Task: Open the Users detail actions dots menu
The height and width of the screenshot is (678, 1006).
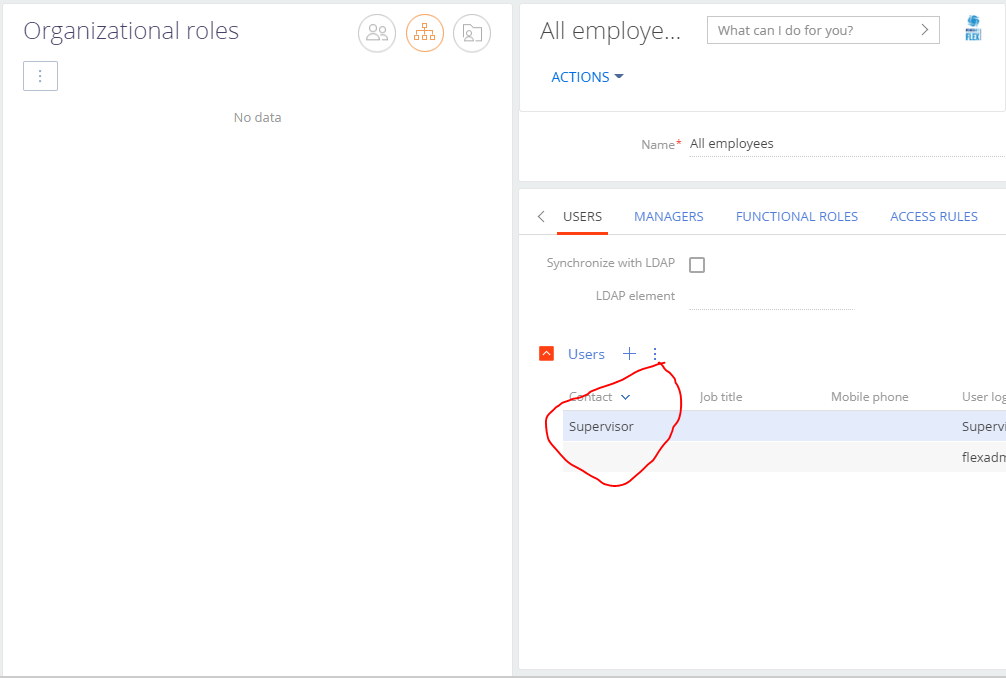Action: [655, 353]
